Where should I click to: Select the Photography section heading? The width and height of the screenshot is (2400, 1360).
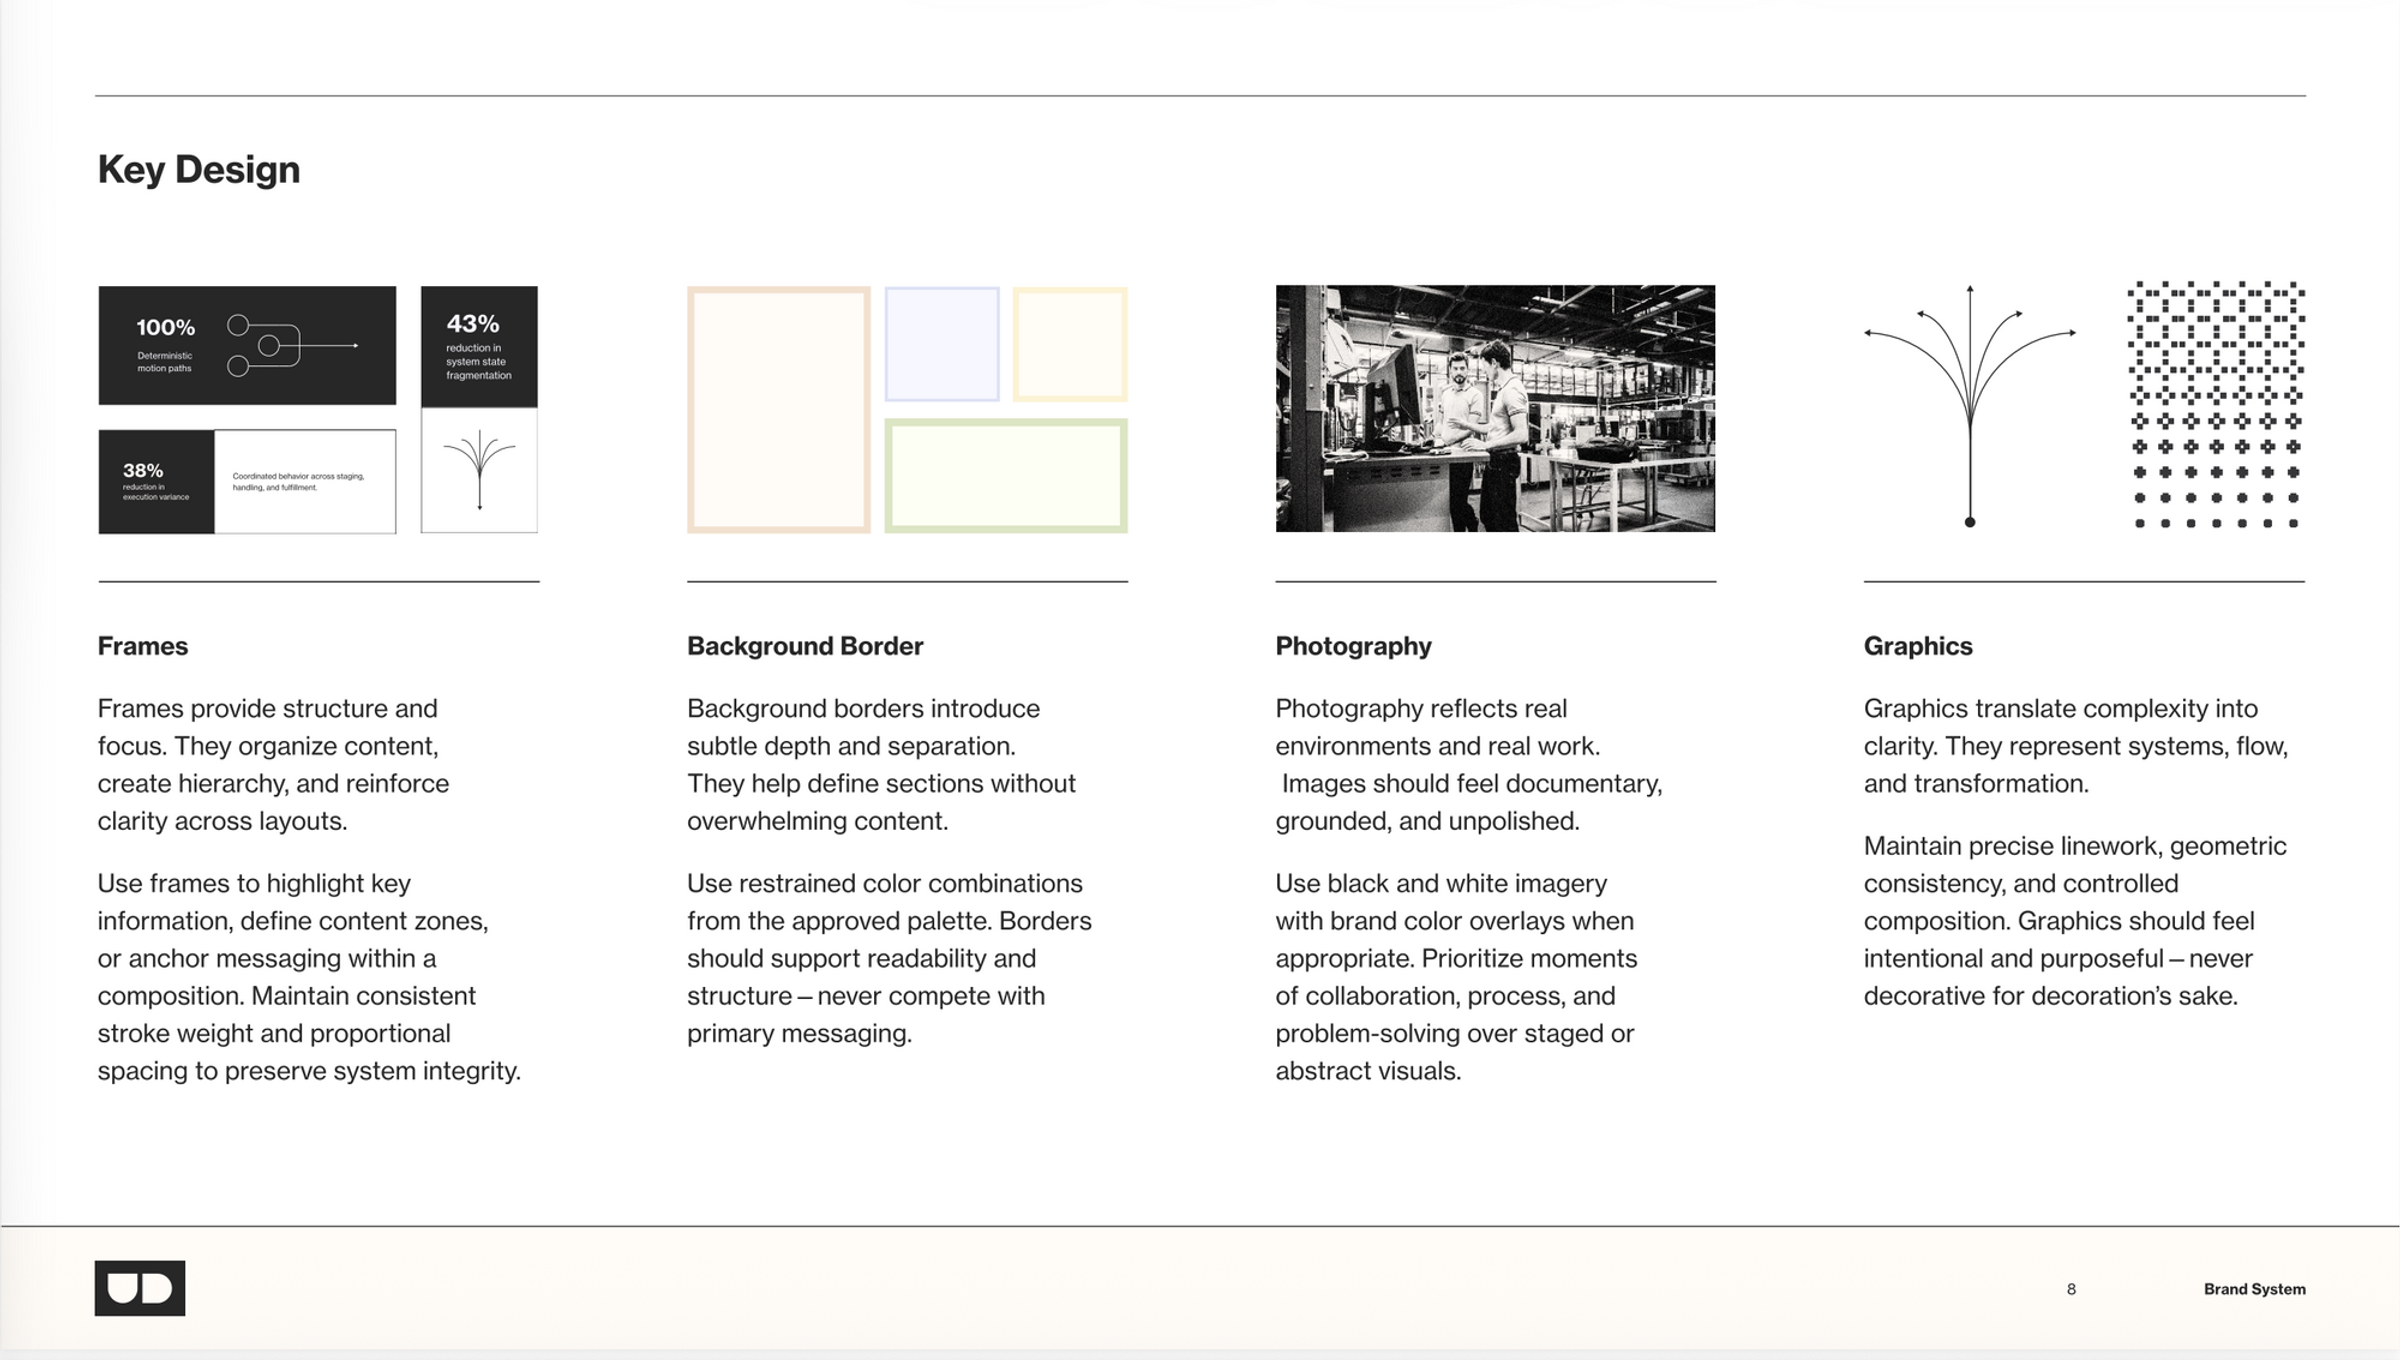pos(1353,646)
